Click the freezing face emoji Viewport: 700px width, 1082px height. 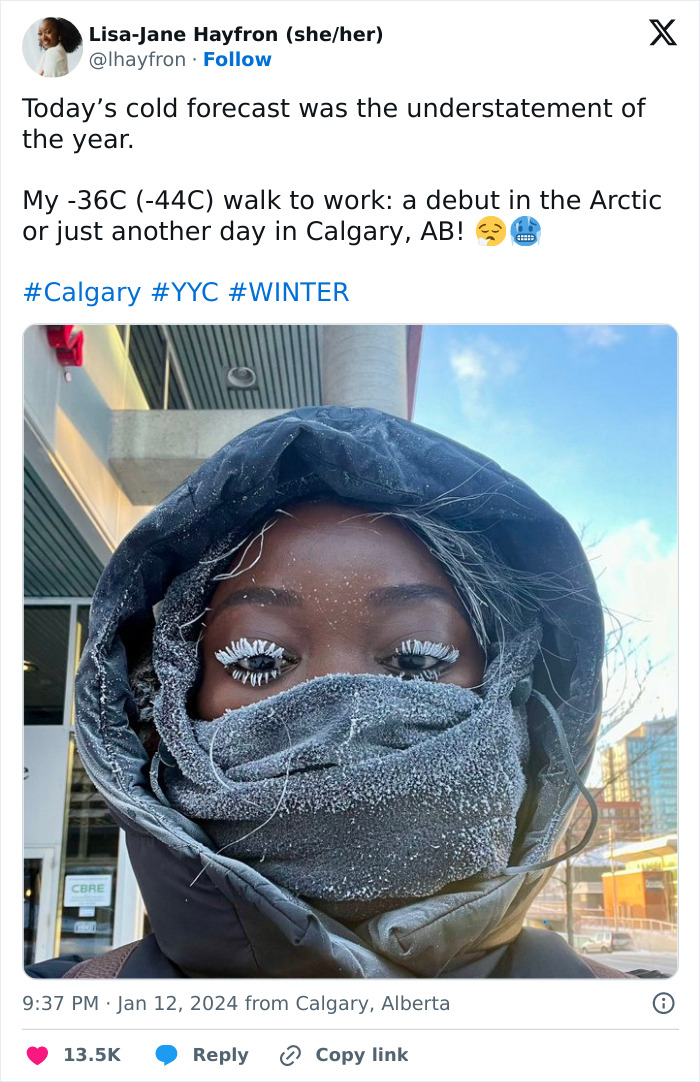tap(525, 232)
